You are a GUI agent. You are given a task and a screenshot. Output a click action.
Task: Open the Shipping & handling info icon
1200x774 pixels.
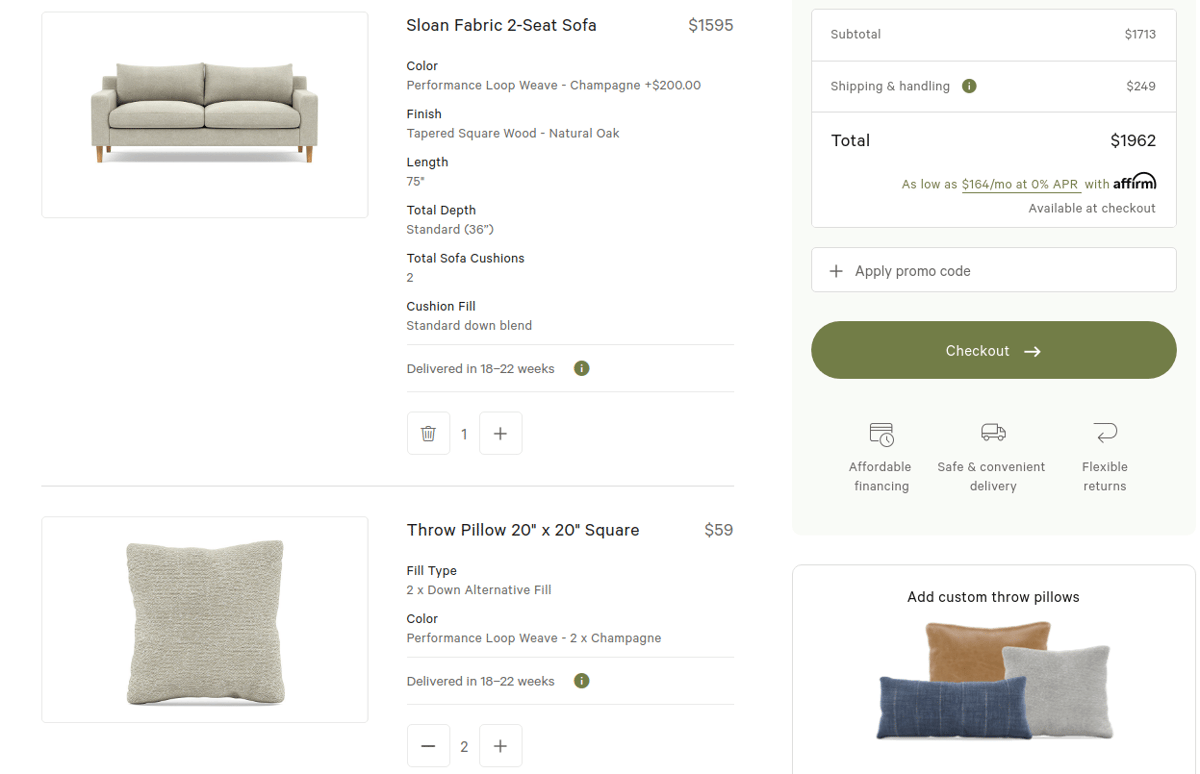click(x=968, y=86)
